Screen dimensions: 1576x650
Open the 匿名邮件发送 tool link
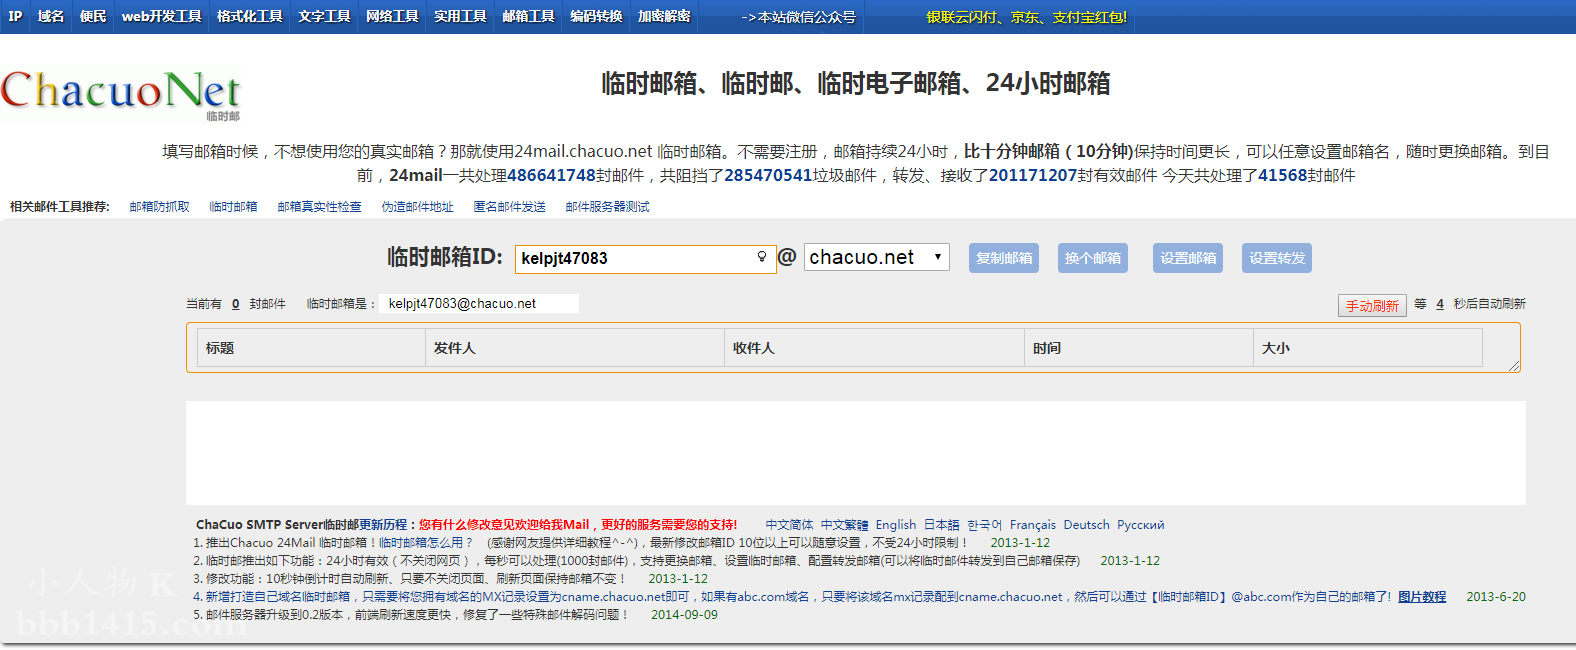point(510,207)
